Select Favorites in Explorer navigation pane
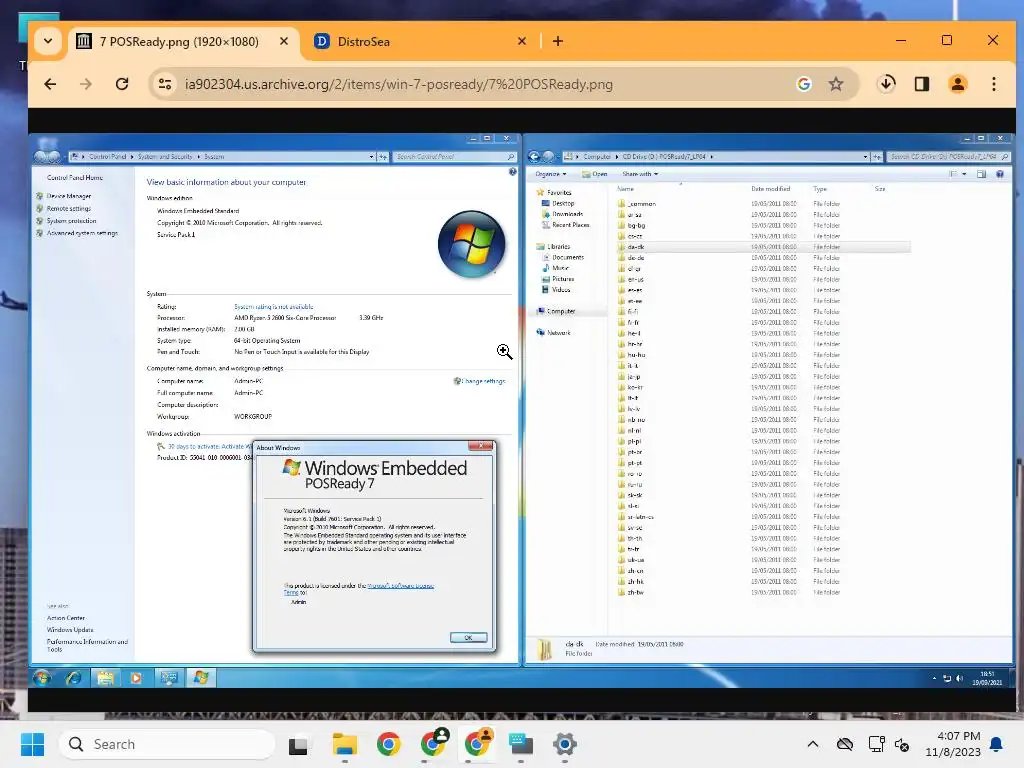This screenshot has width=1024, height=768. tap(559, 193)
